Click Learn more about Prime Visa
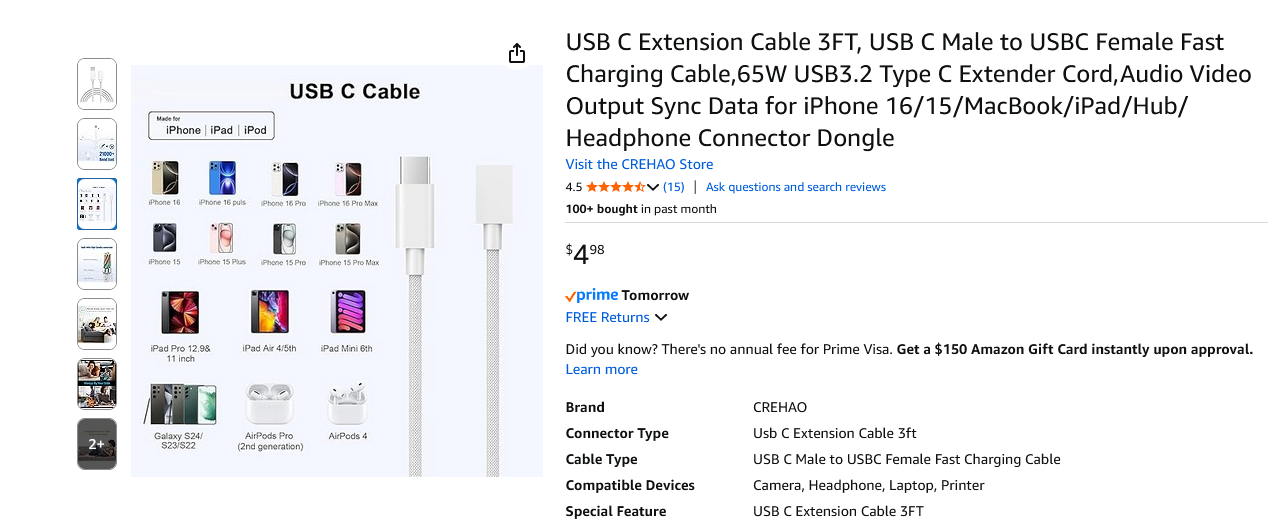The image size is (1268, 521). coord(601,369)
